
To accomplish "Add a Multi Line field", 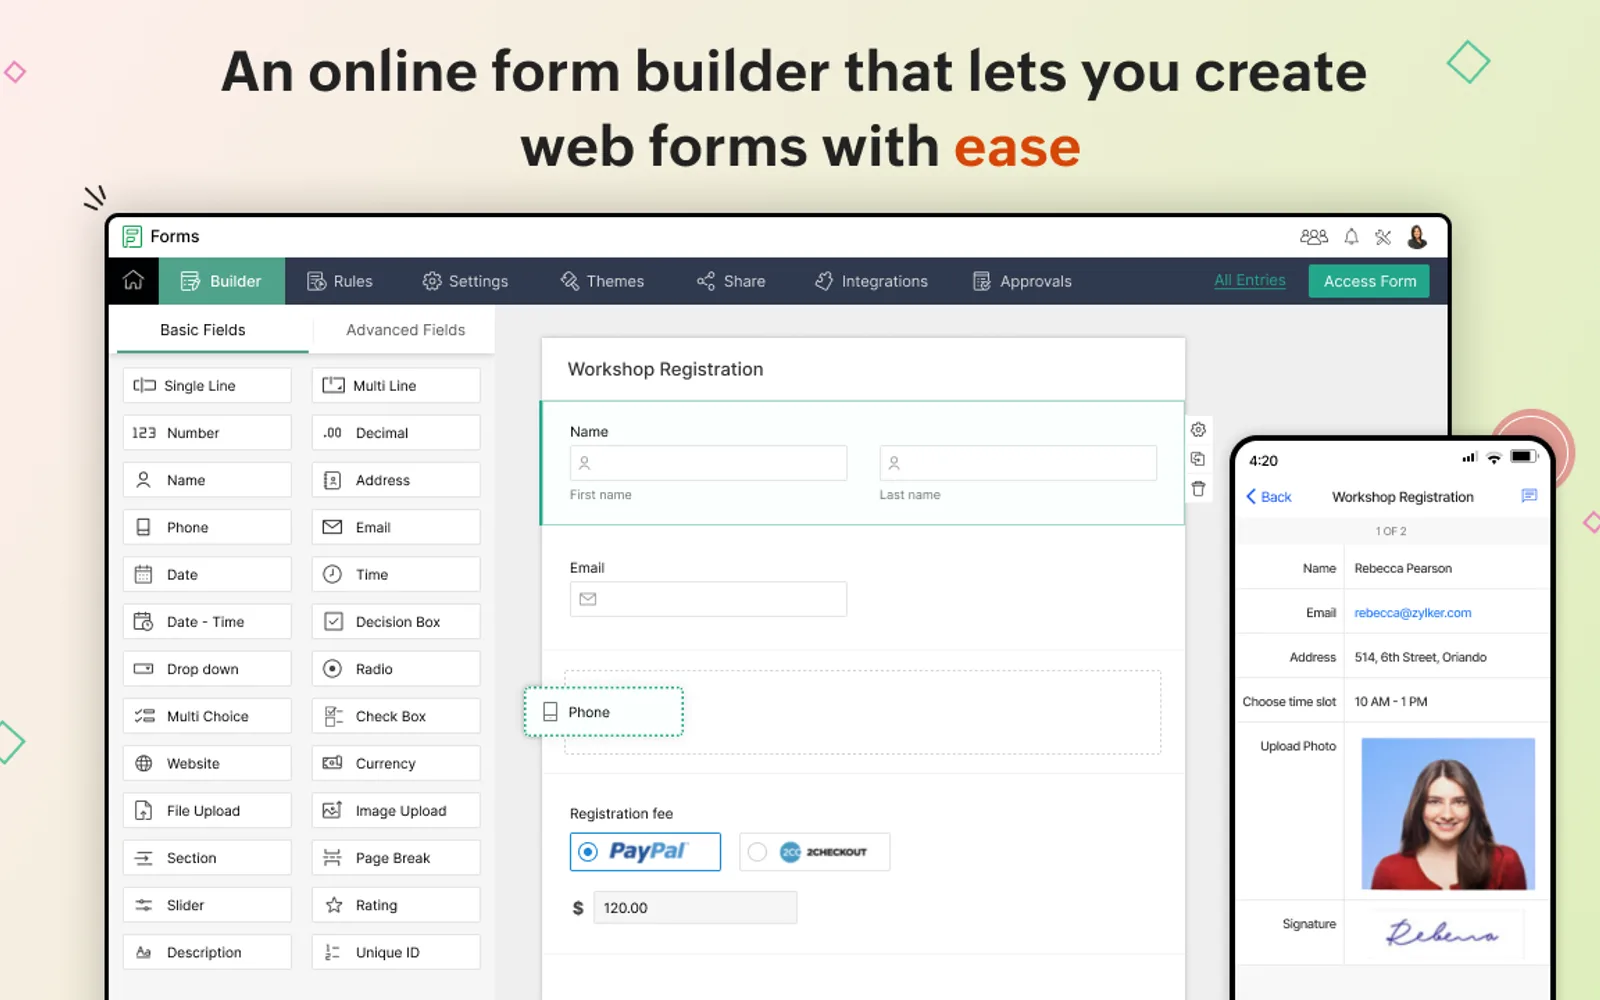I will point(396,386).
